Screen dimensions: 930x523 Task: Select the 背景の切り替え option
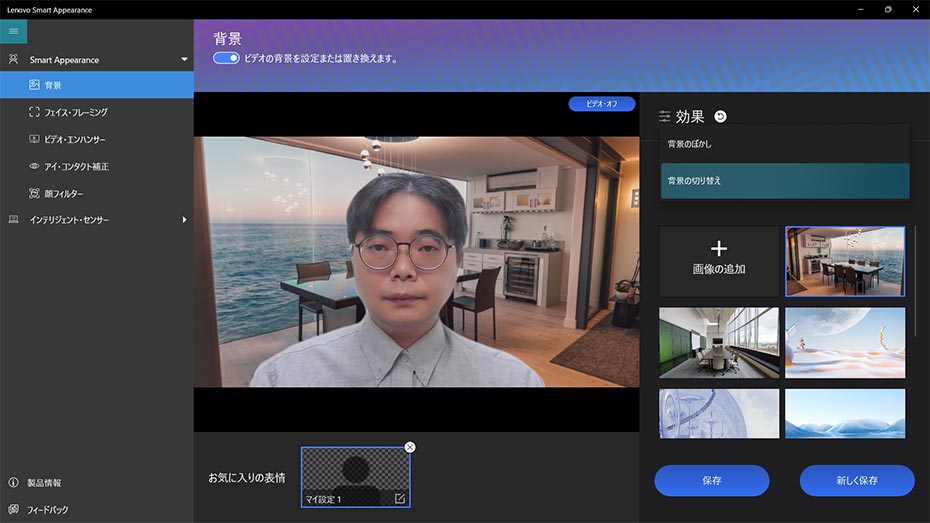[x=785, y=181]
